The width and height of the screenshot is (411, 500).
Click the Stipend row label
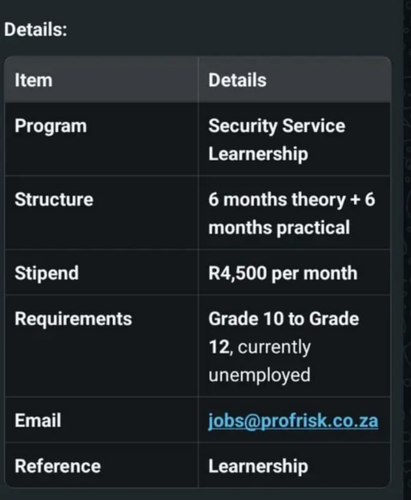click(x=47, y=273)
